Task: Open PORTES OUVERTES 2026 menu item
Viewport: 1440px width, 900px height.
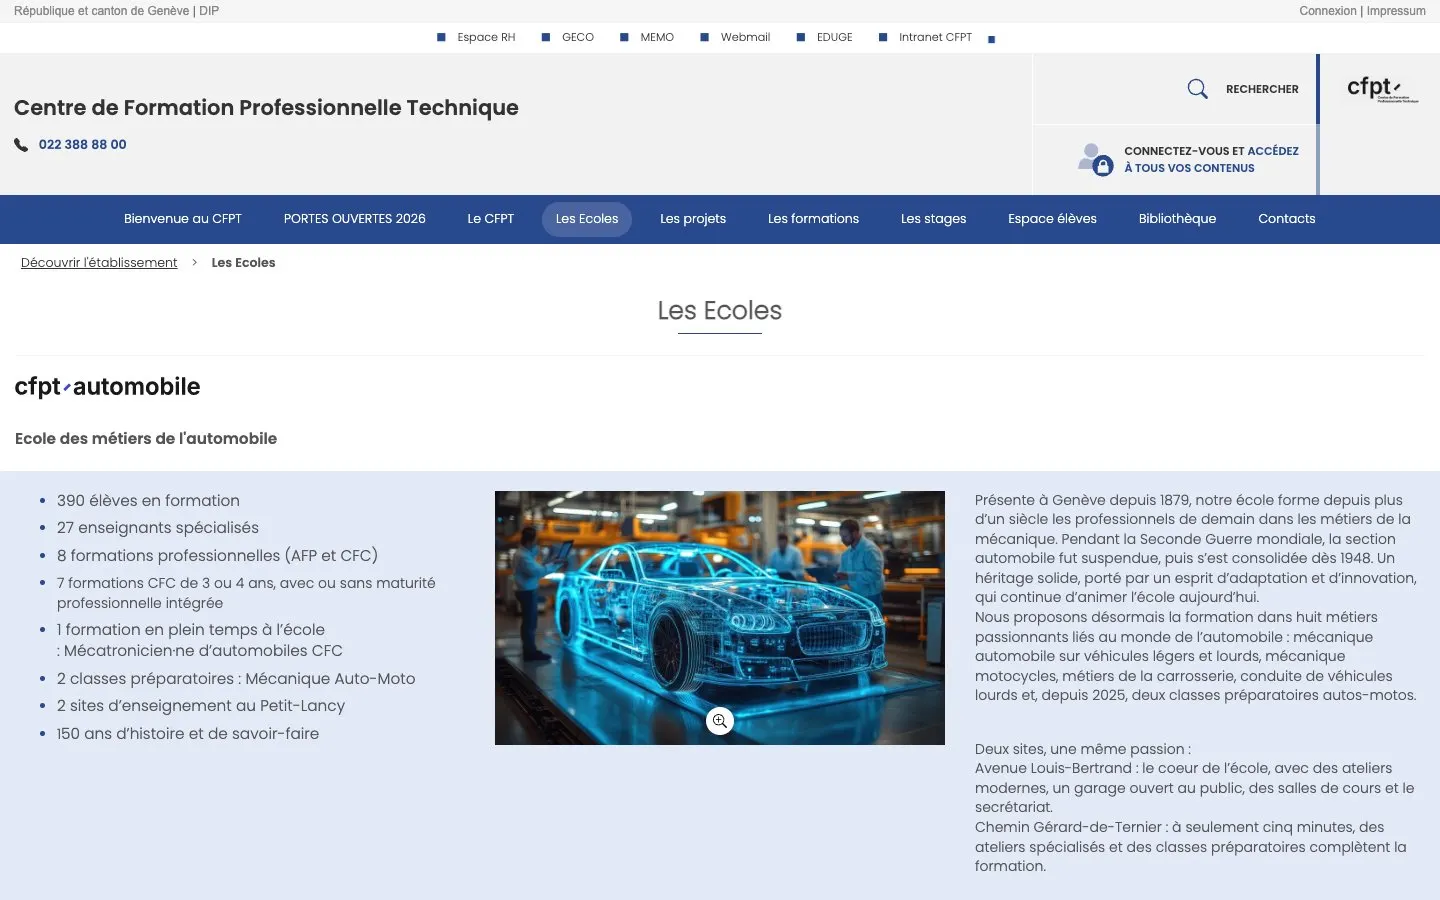Action: tap(355, 219)
